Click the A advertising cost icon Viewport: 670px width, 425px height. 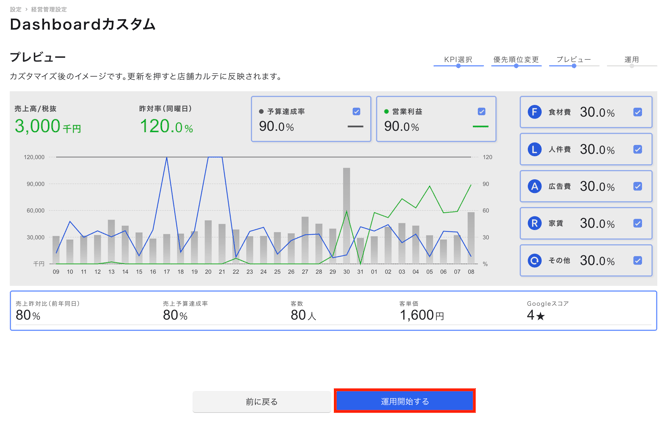click(534, 186)
